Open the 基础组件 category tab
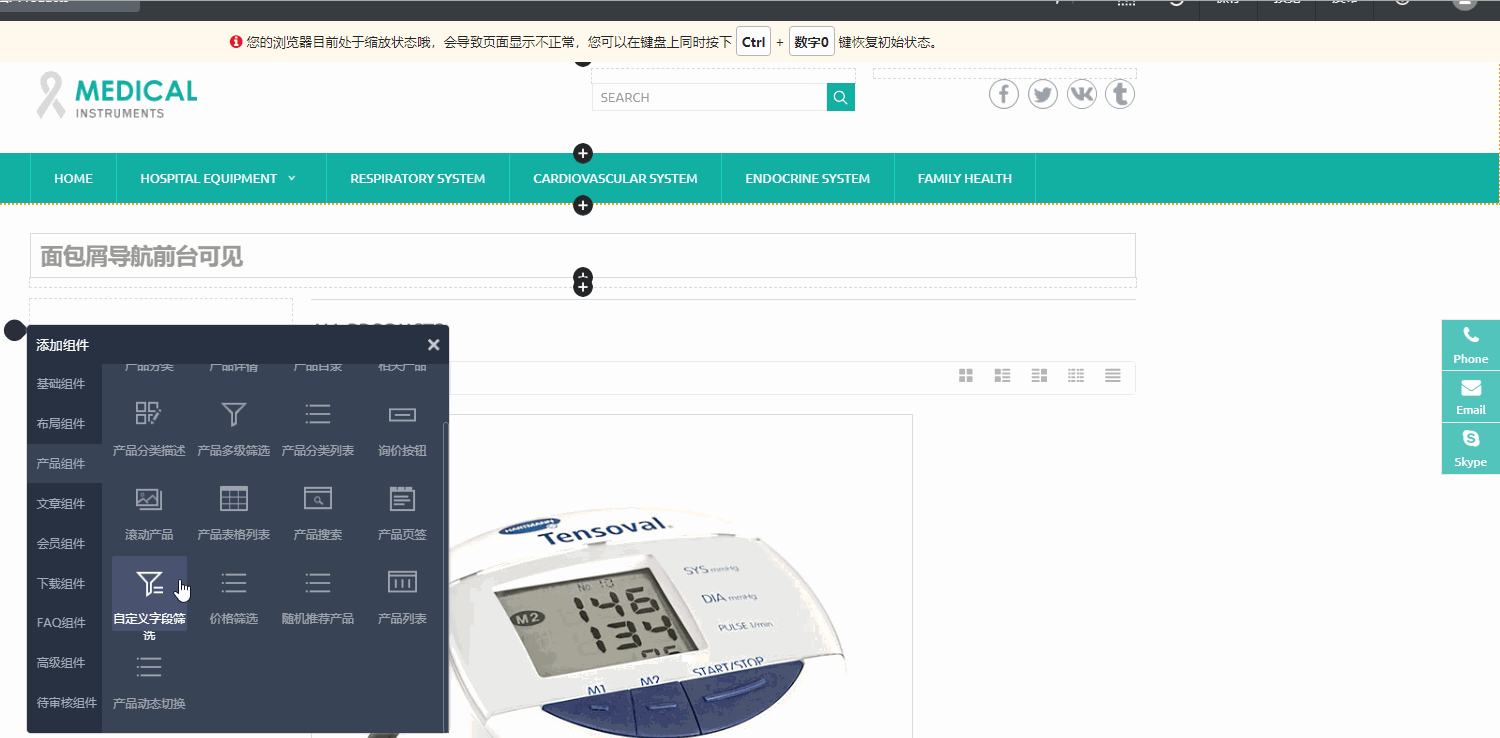This screenshot has width=1500, height=738. click(x=61, y=384)
